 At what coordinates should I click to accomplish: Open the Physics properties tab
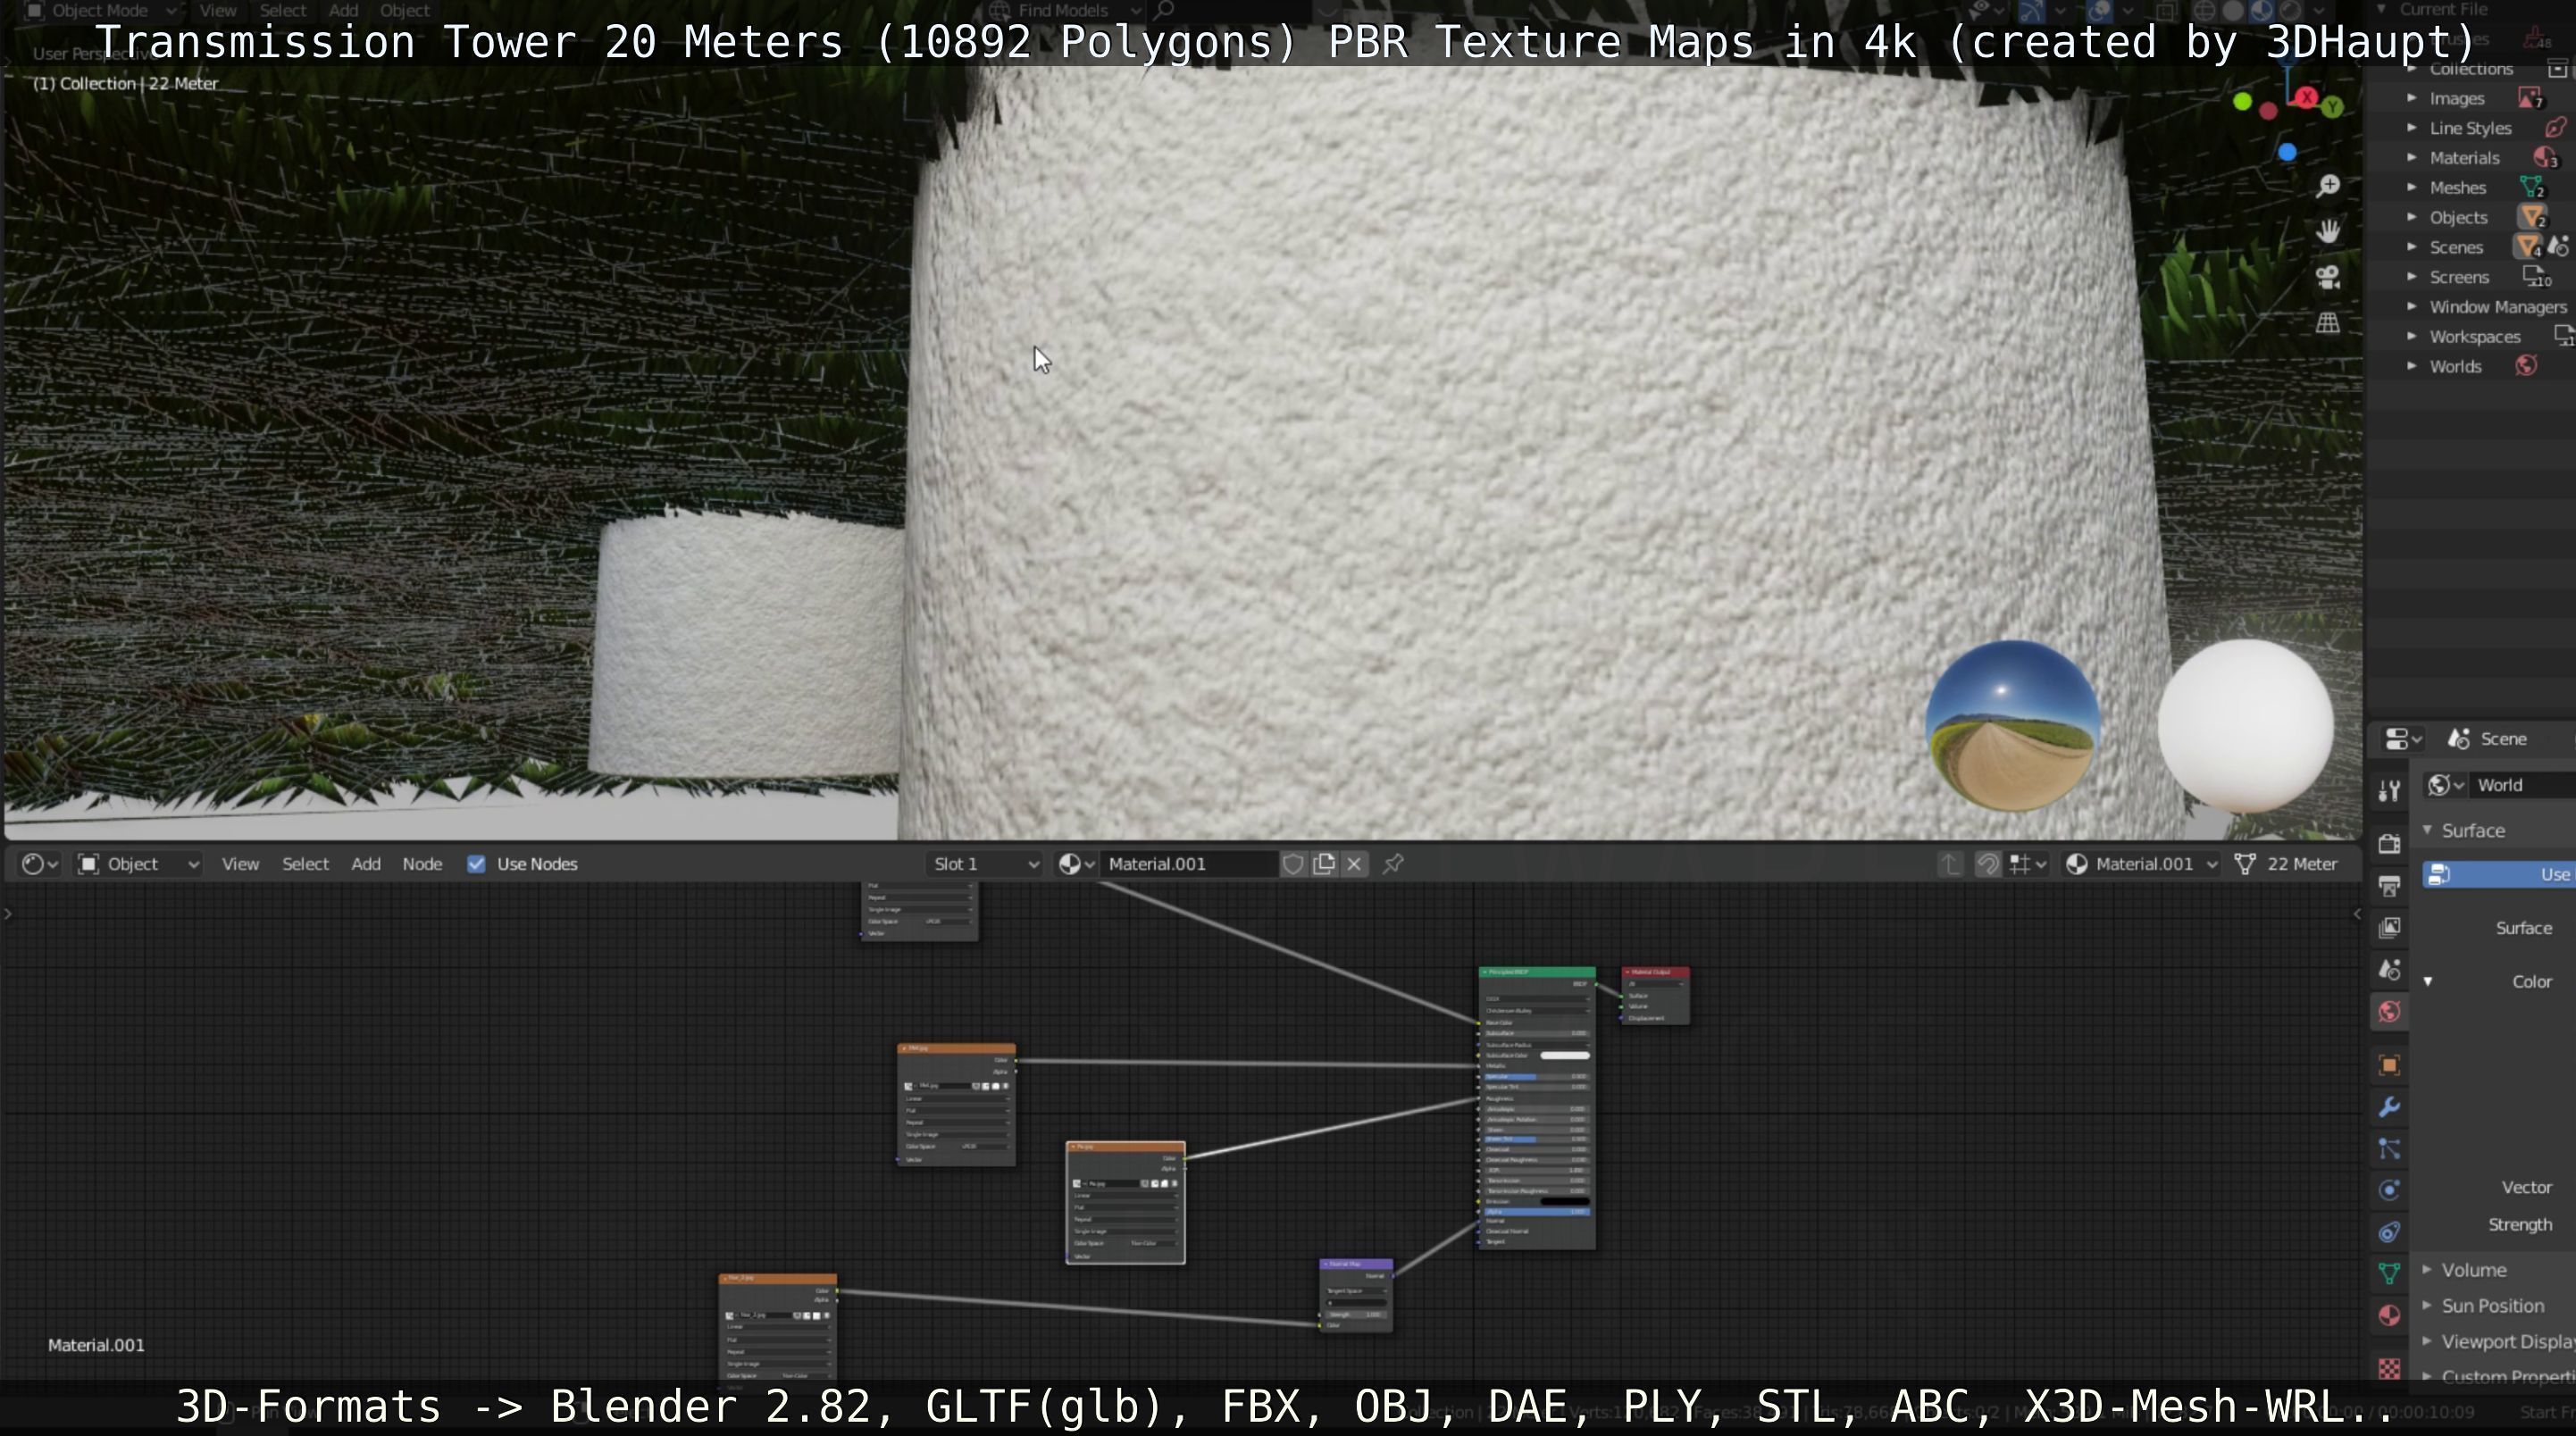[x=2389, y=1190]
